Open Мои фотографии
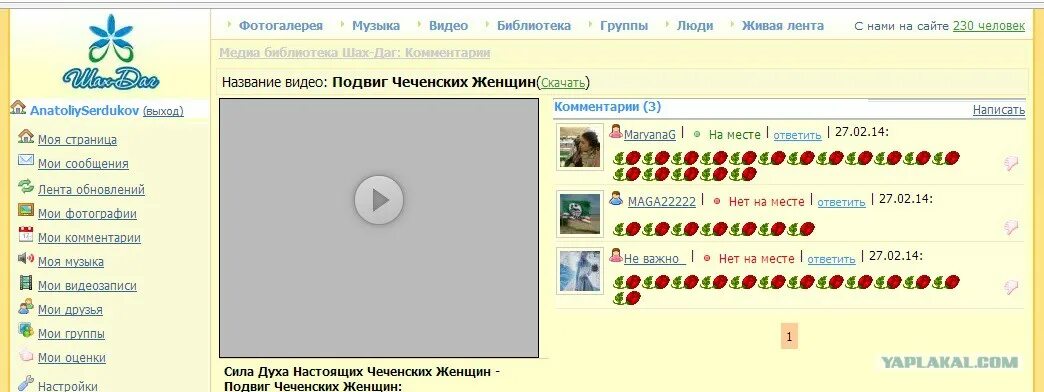 click(87, 214)
